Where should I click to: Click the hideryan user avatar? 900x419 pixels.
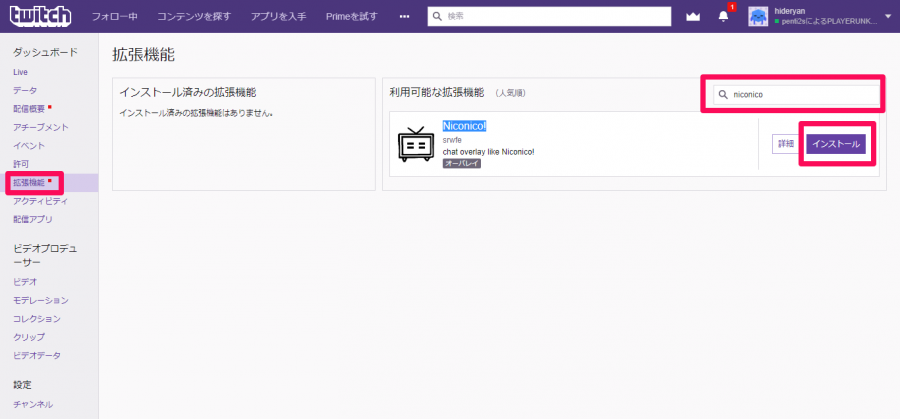tap(758, 17)
